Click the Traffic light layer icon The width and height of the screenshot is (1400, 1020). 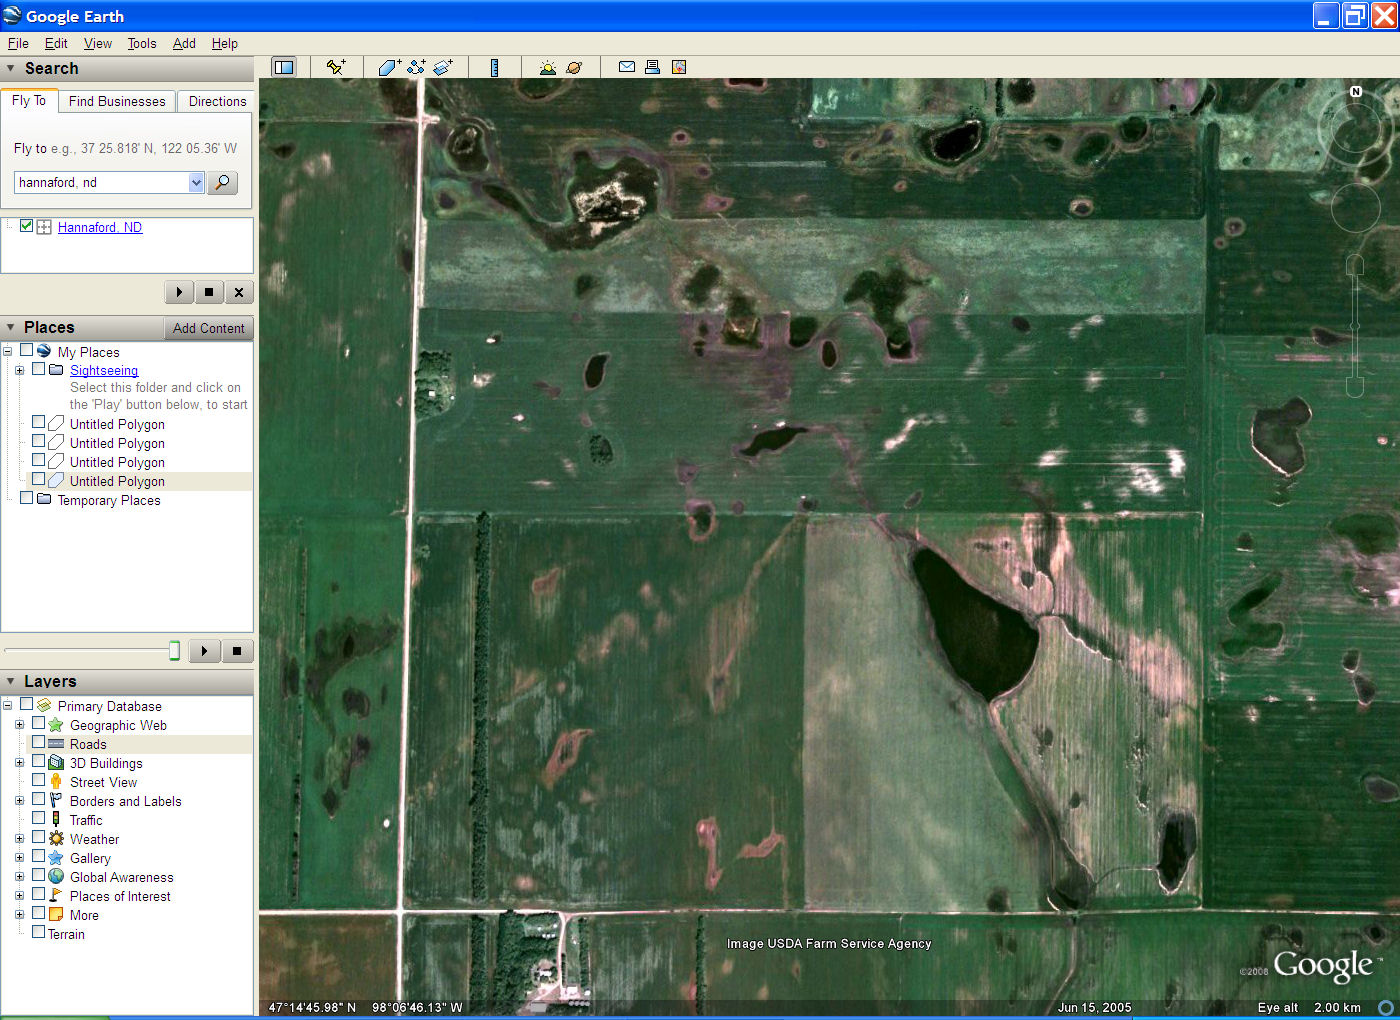56,820
